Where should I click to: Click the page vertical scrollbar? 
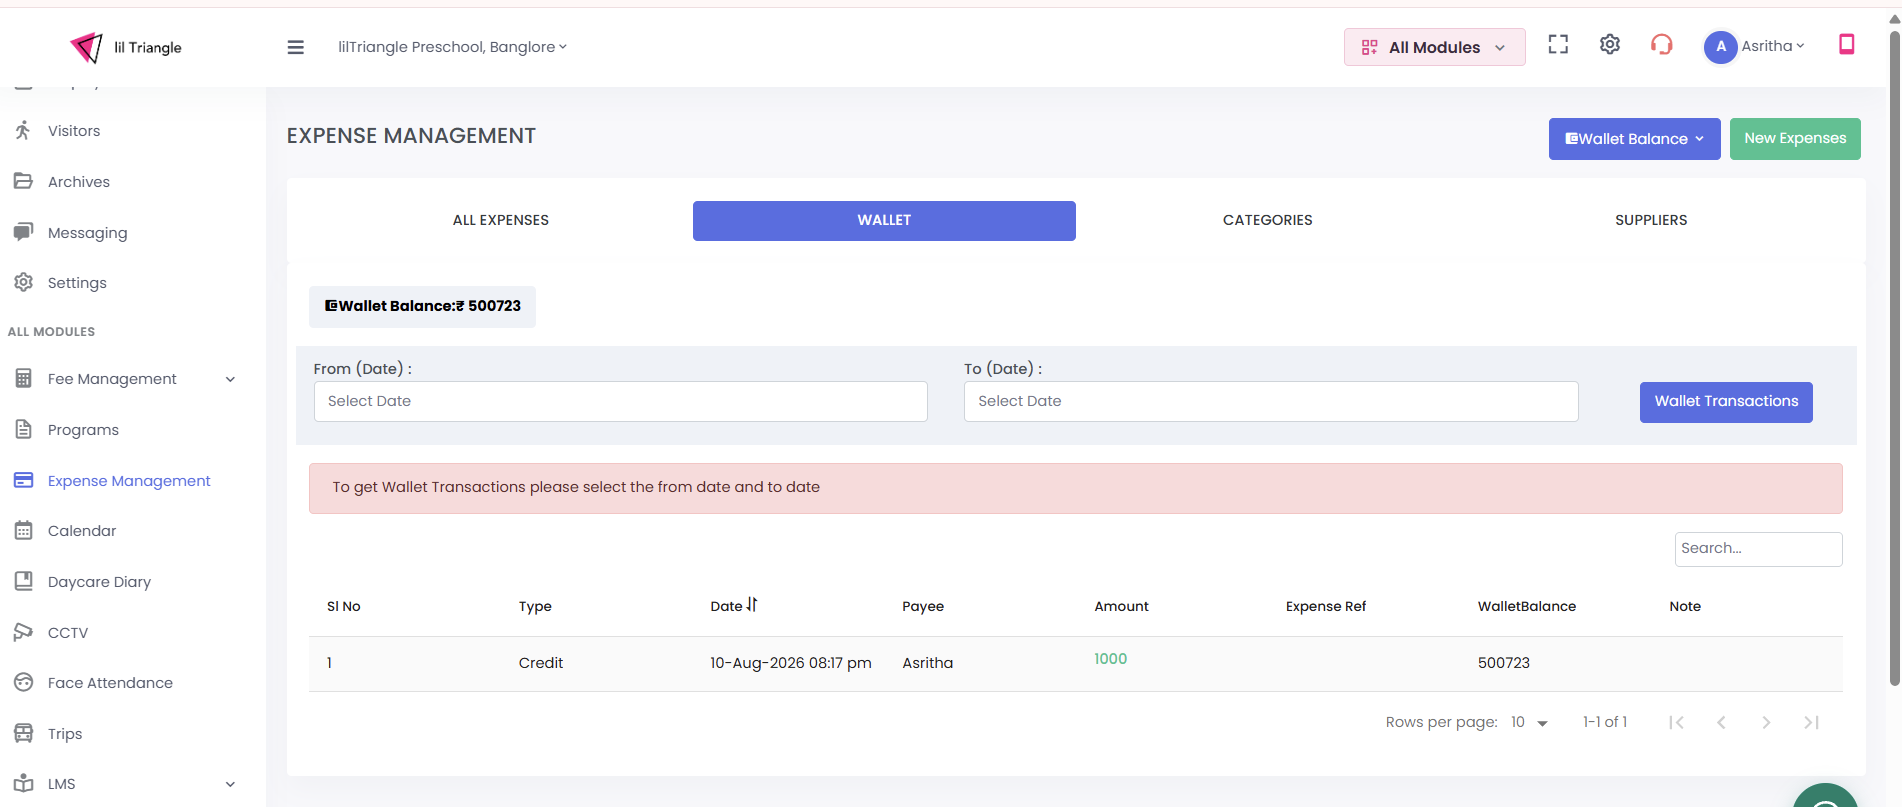(x=1894, y=360)
